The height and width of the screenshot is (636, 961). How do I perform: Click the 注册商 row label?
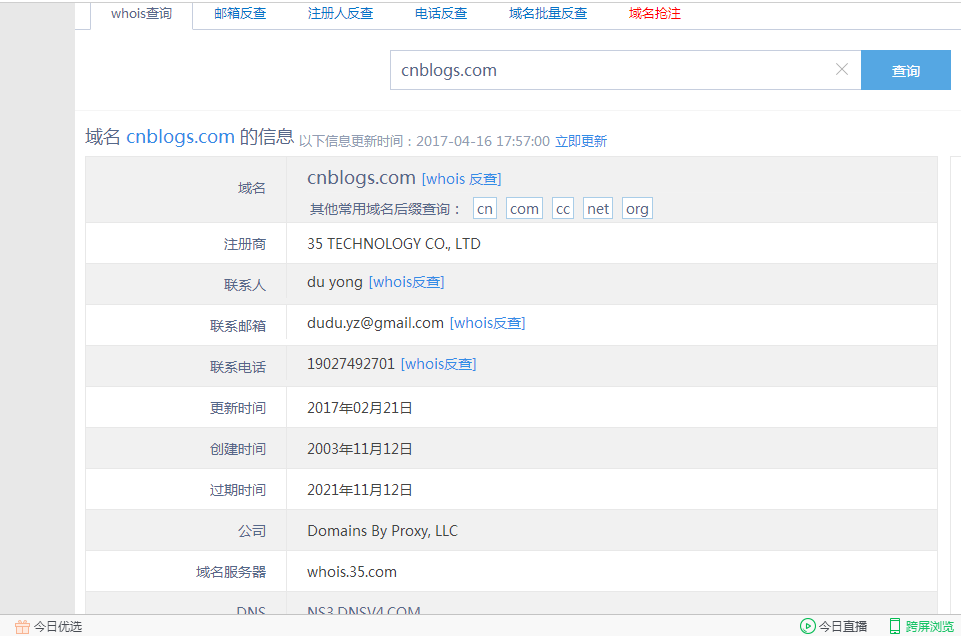pyautogui.click(x=245, y=244)
